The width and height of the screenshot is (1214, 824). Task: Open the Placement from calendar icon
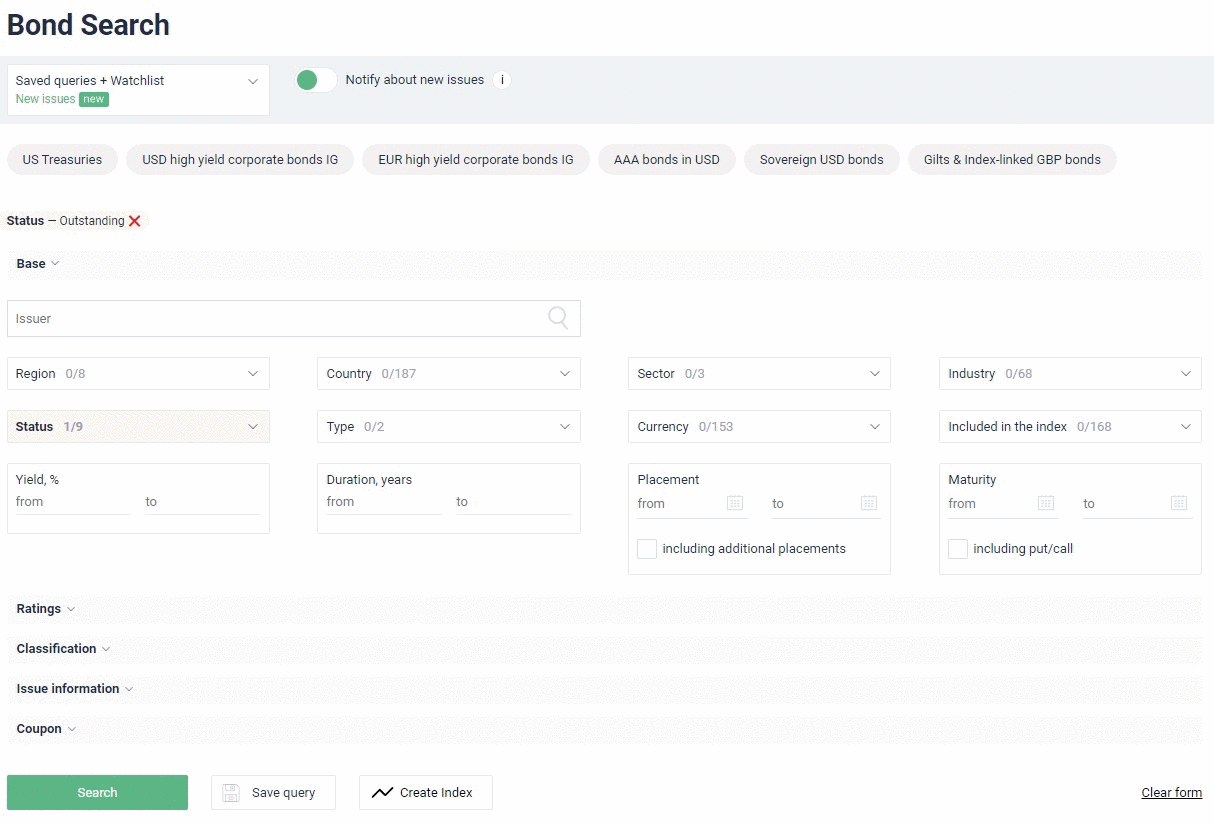coord(735,503)
